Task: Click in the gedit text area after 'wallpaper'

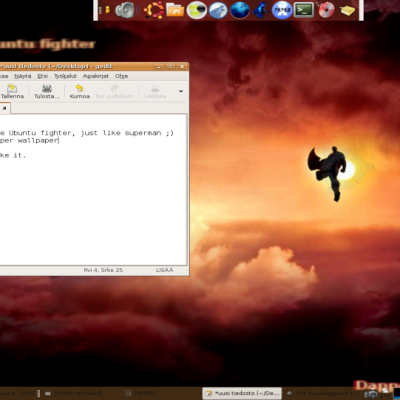Action: tap(60, 141)
